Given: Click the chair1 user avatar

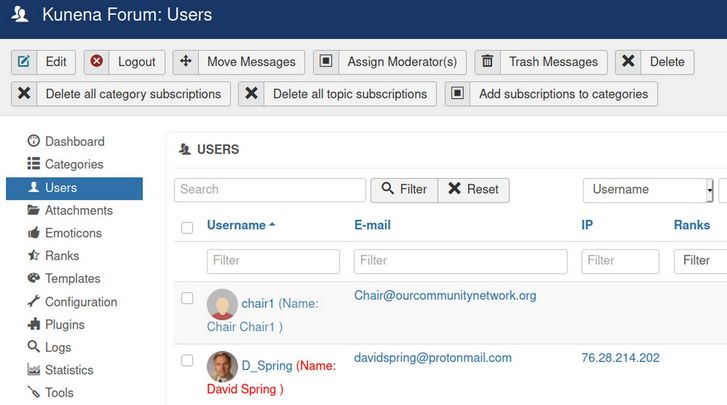Looking at the screenshot, I should click(222, 304).
